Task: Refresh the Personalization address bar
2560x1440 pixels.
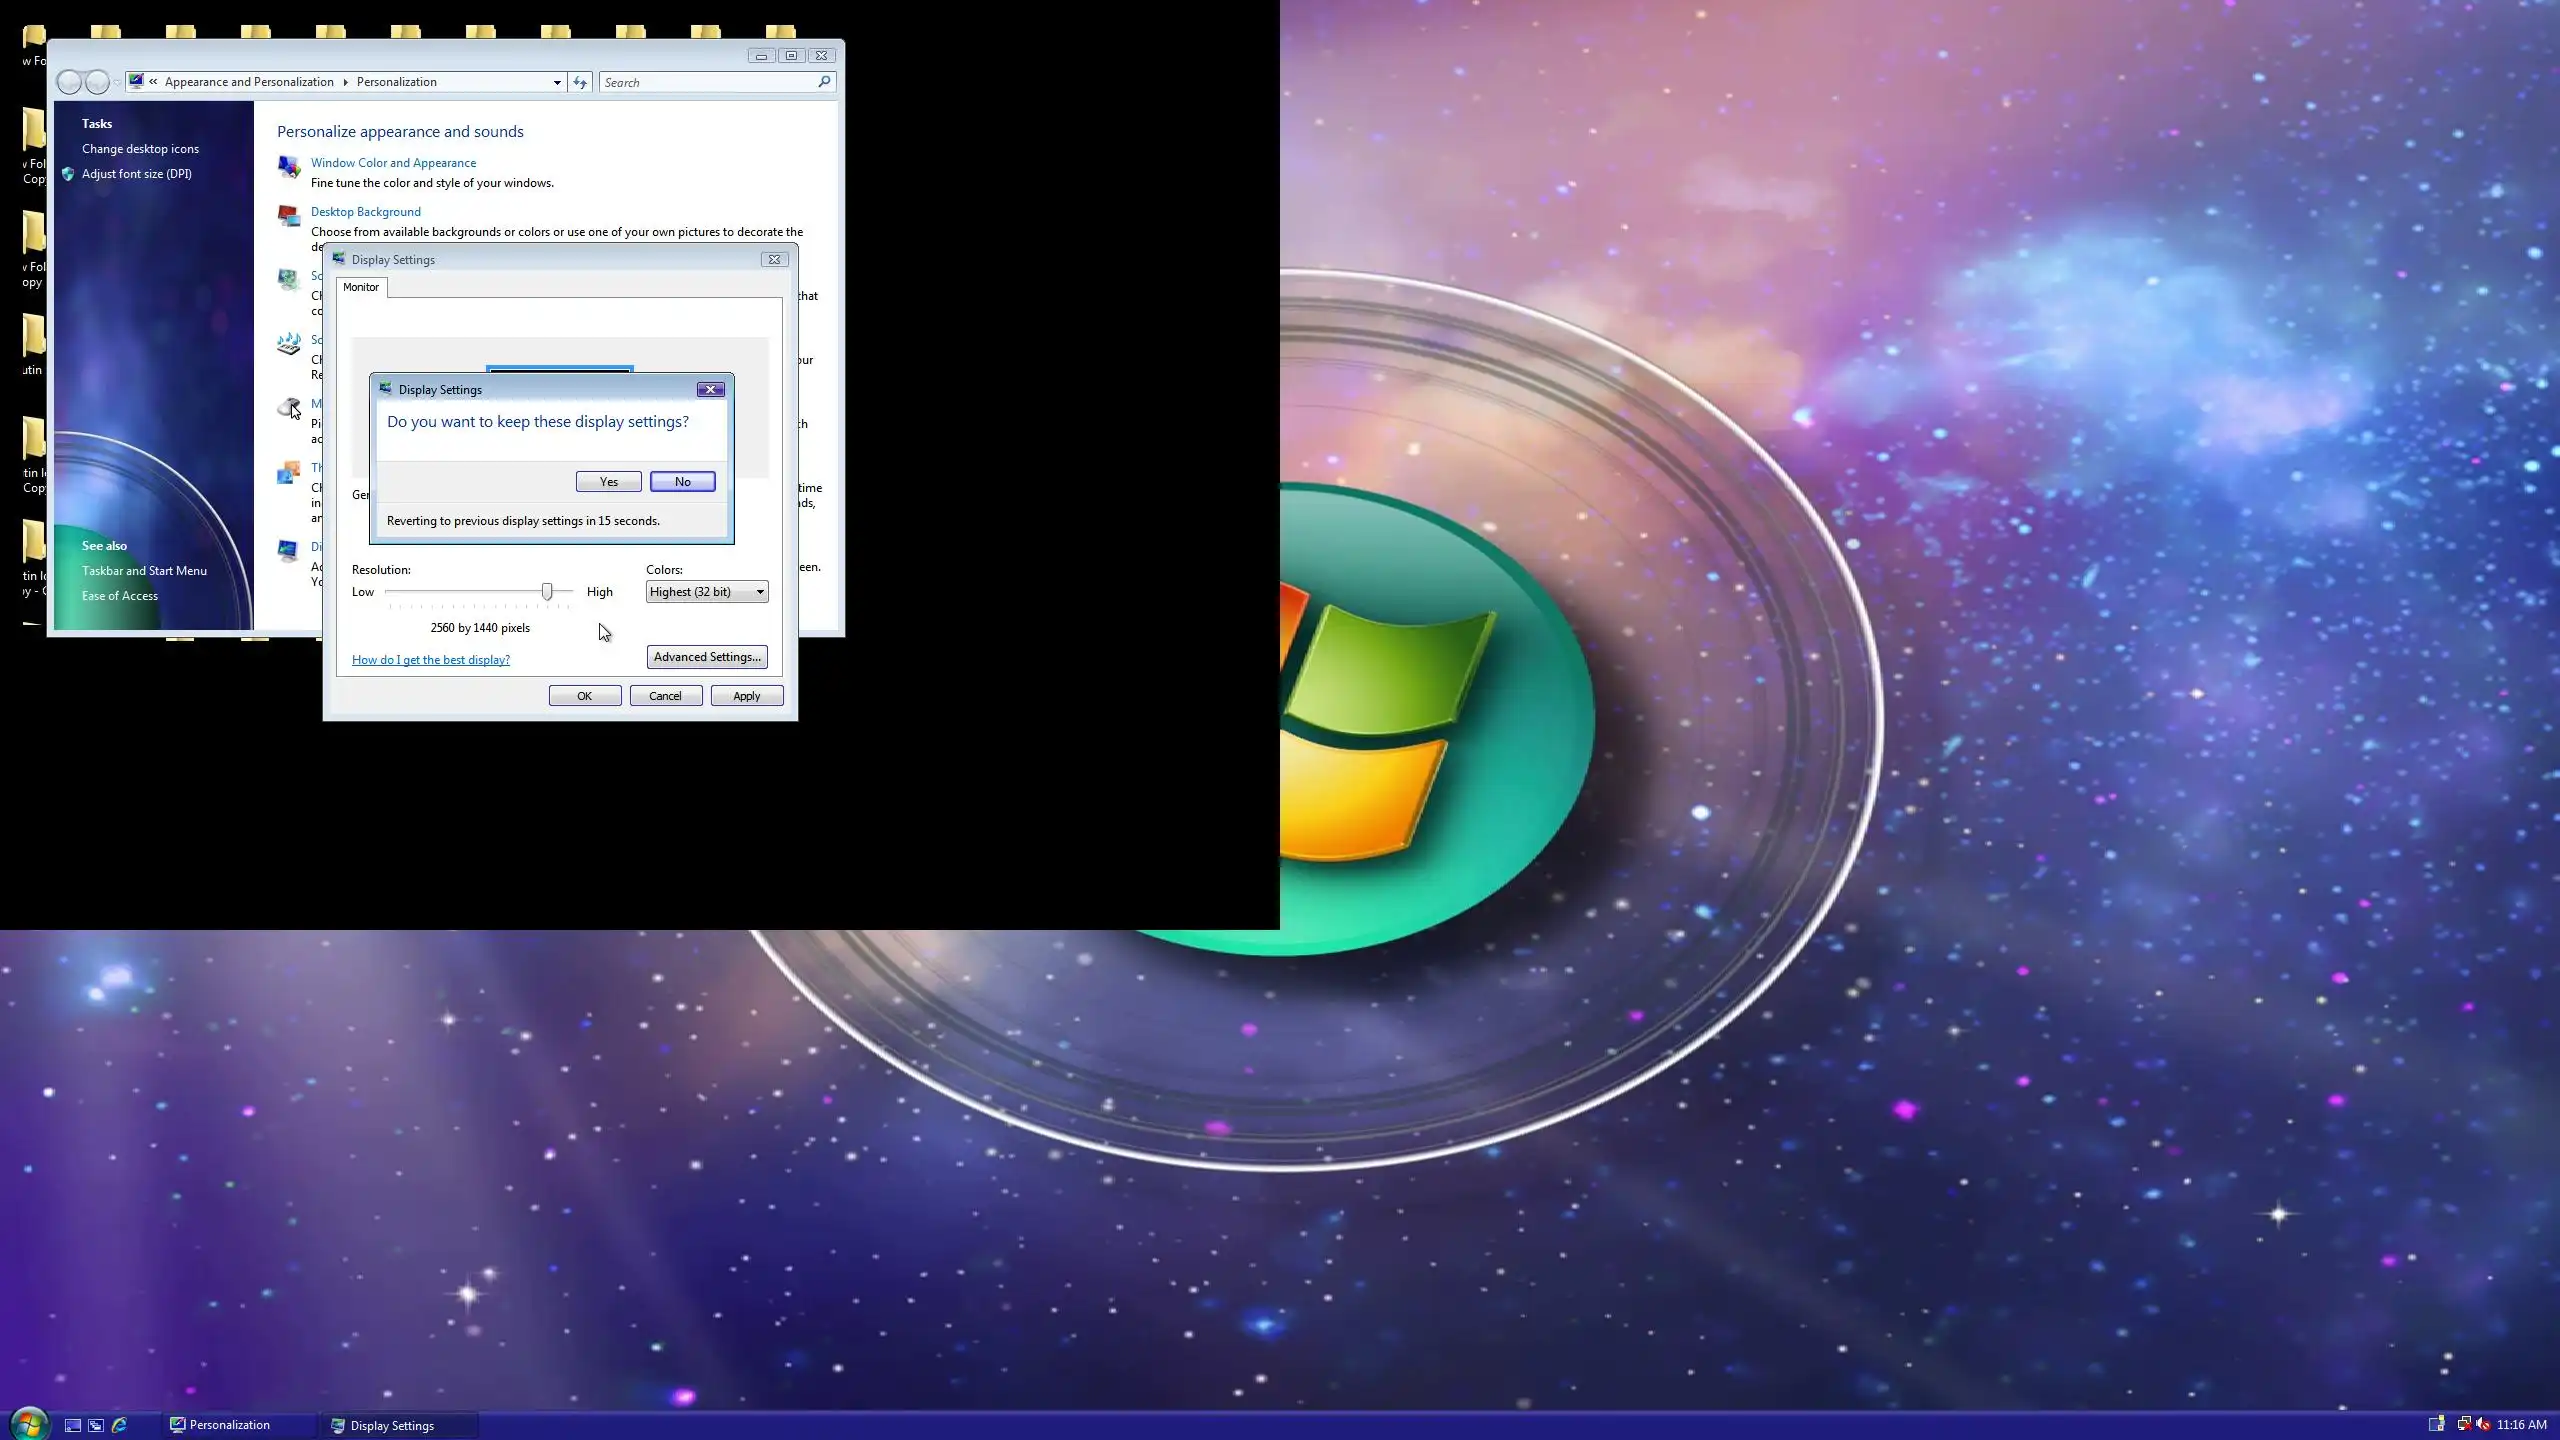Action: coord(580,82)
